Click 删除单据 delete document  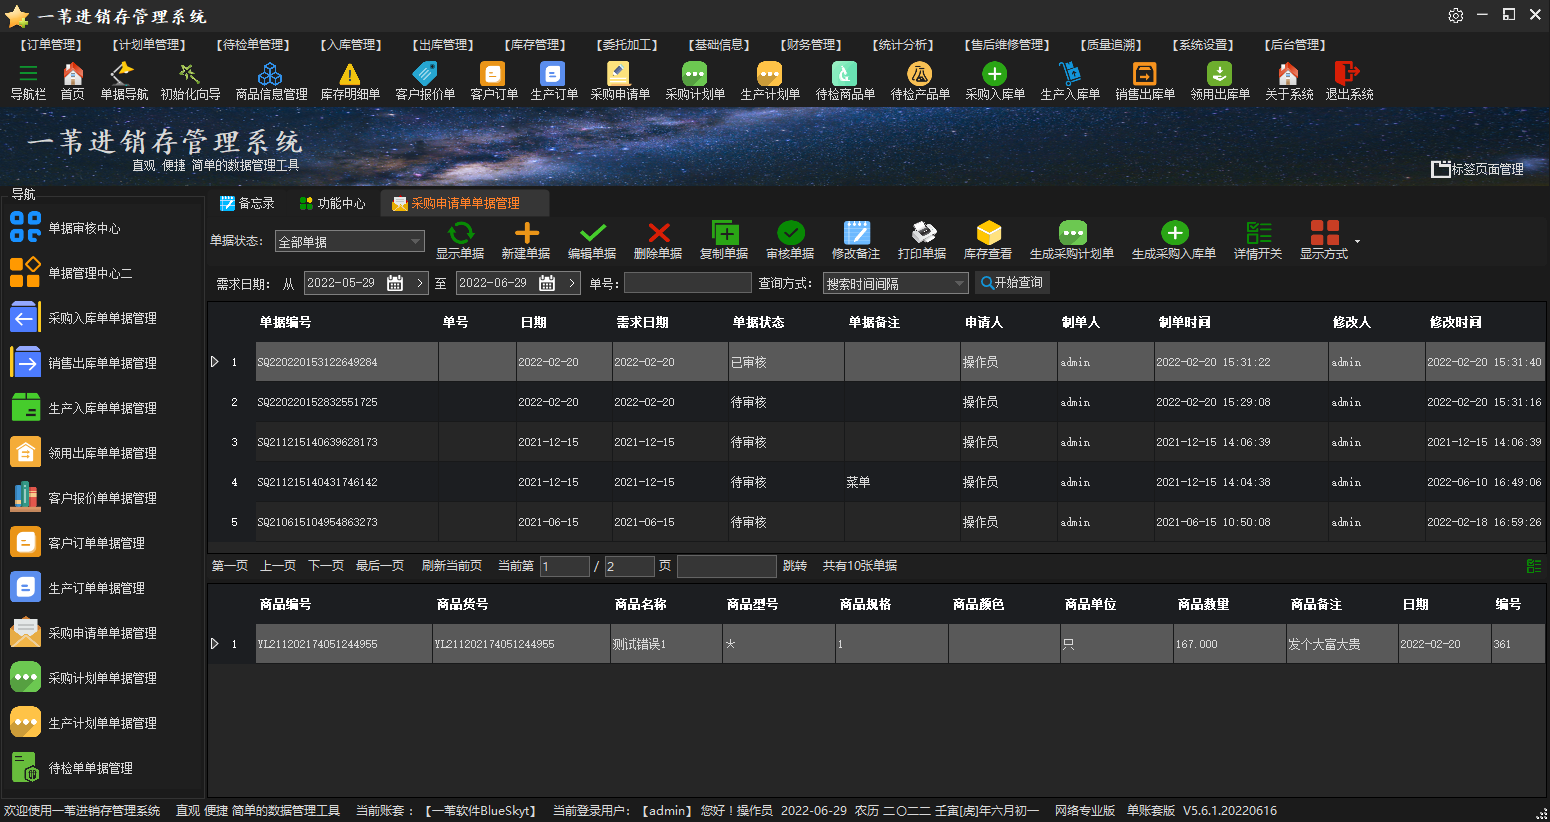point(658,241)
